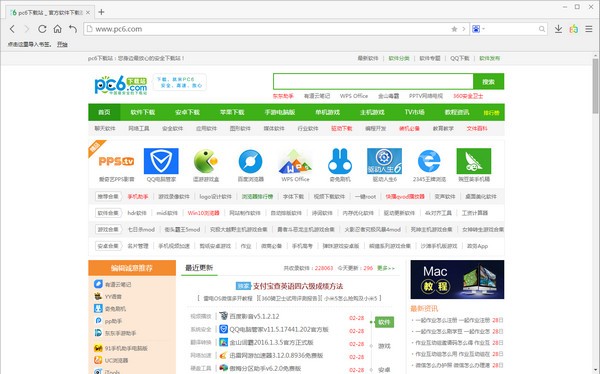Open the 驱动下载 red category link
The height and width of the screenshot is (374, 600).
click(342, 129)
